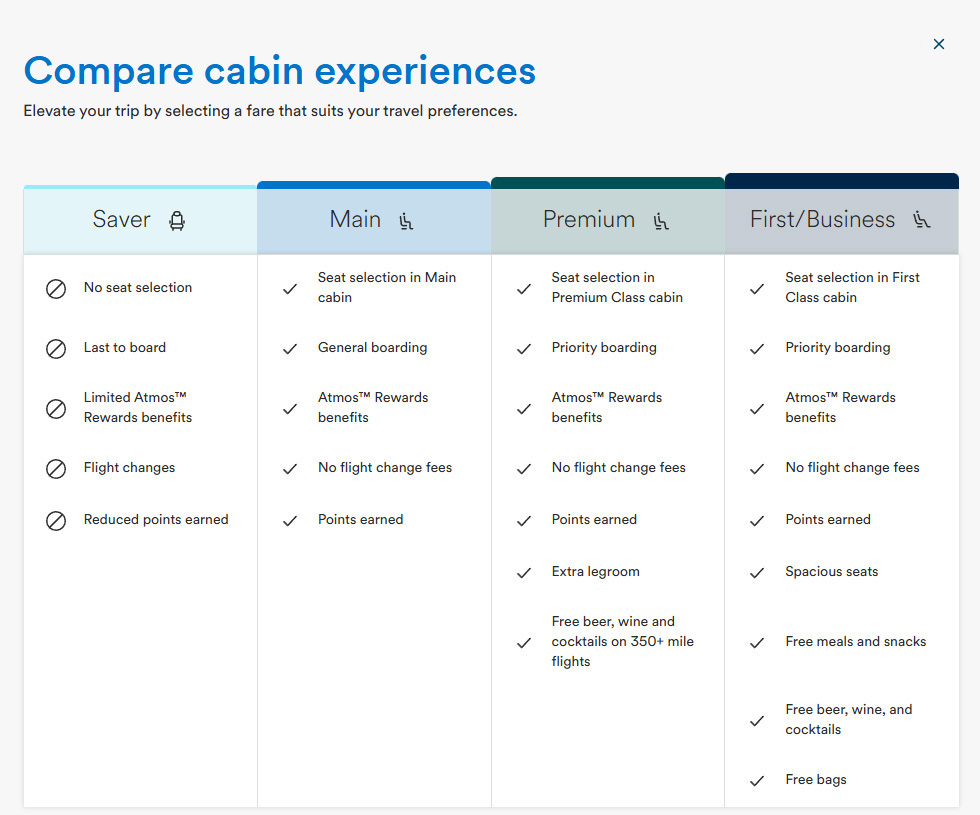Click the Last to board prohibited icon
Image resolution: width=980 pixels, height=815 pixels.
click(56, 348)
